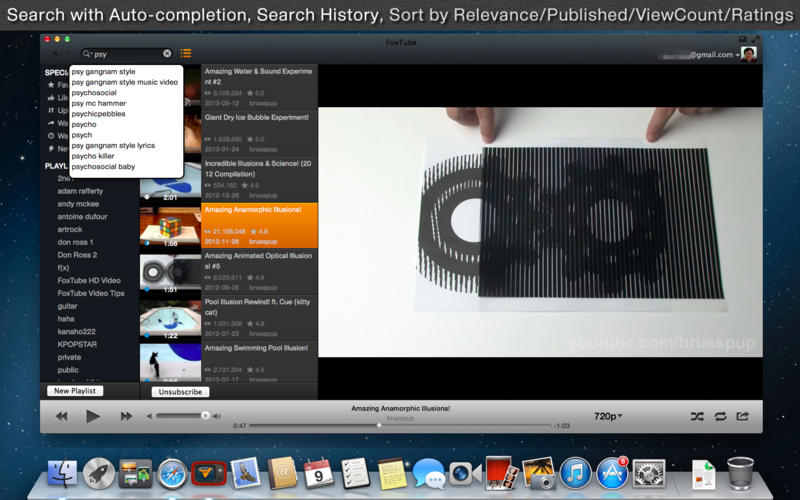Skip to previous track with rewind button
800x500 pixels.
(x=62, y=416)
